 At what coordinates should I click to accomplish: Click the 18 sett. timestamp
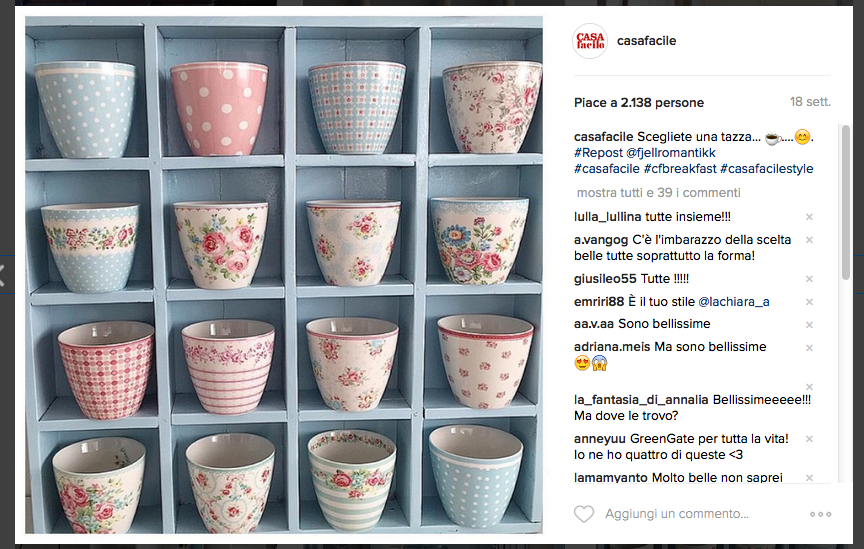[x=810, y=102]
